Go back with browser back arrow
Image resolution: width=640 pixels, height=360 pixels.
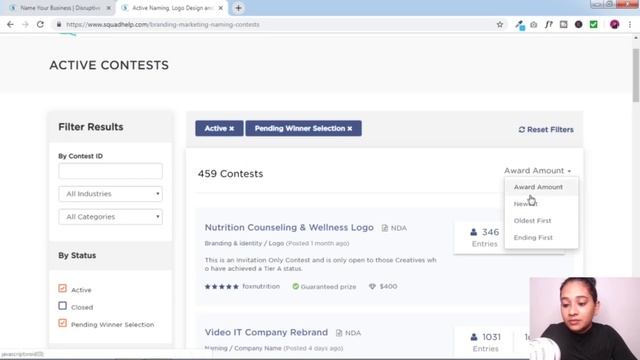click(x=10, y=24)
